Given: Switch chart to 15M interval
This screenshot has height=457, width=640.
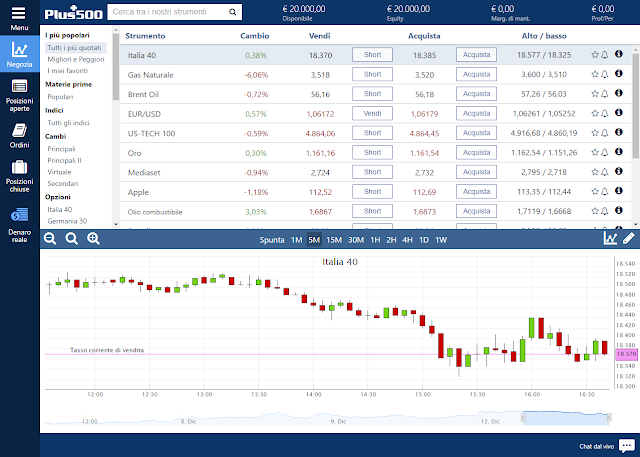Looking at the screenshot, I should 334,240.
